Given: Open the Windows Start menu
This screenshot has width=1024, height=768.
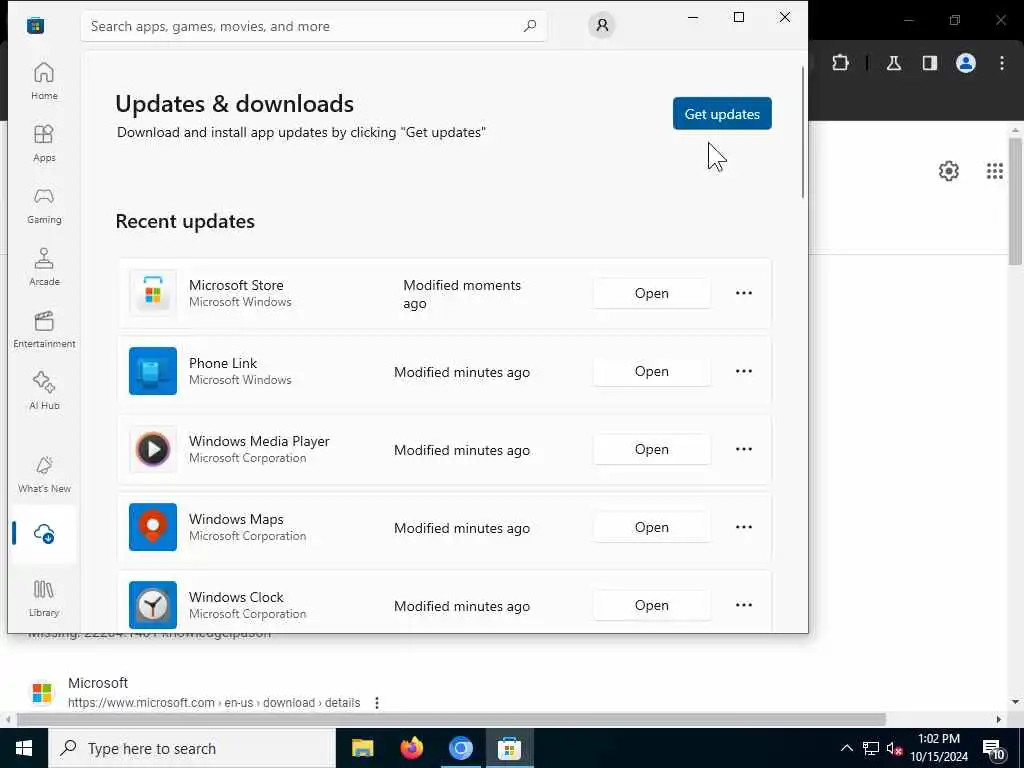Looking at the screenshot, I should coord(24,748).
